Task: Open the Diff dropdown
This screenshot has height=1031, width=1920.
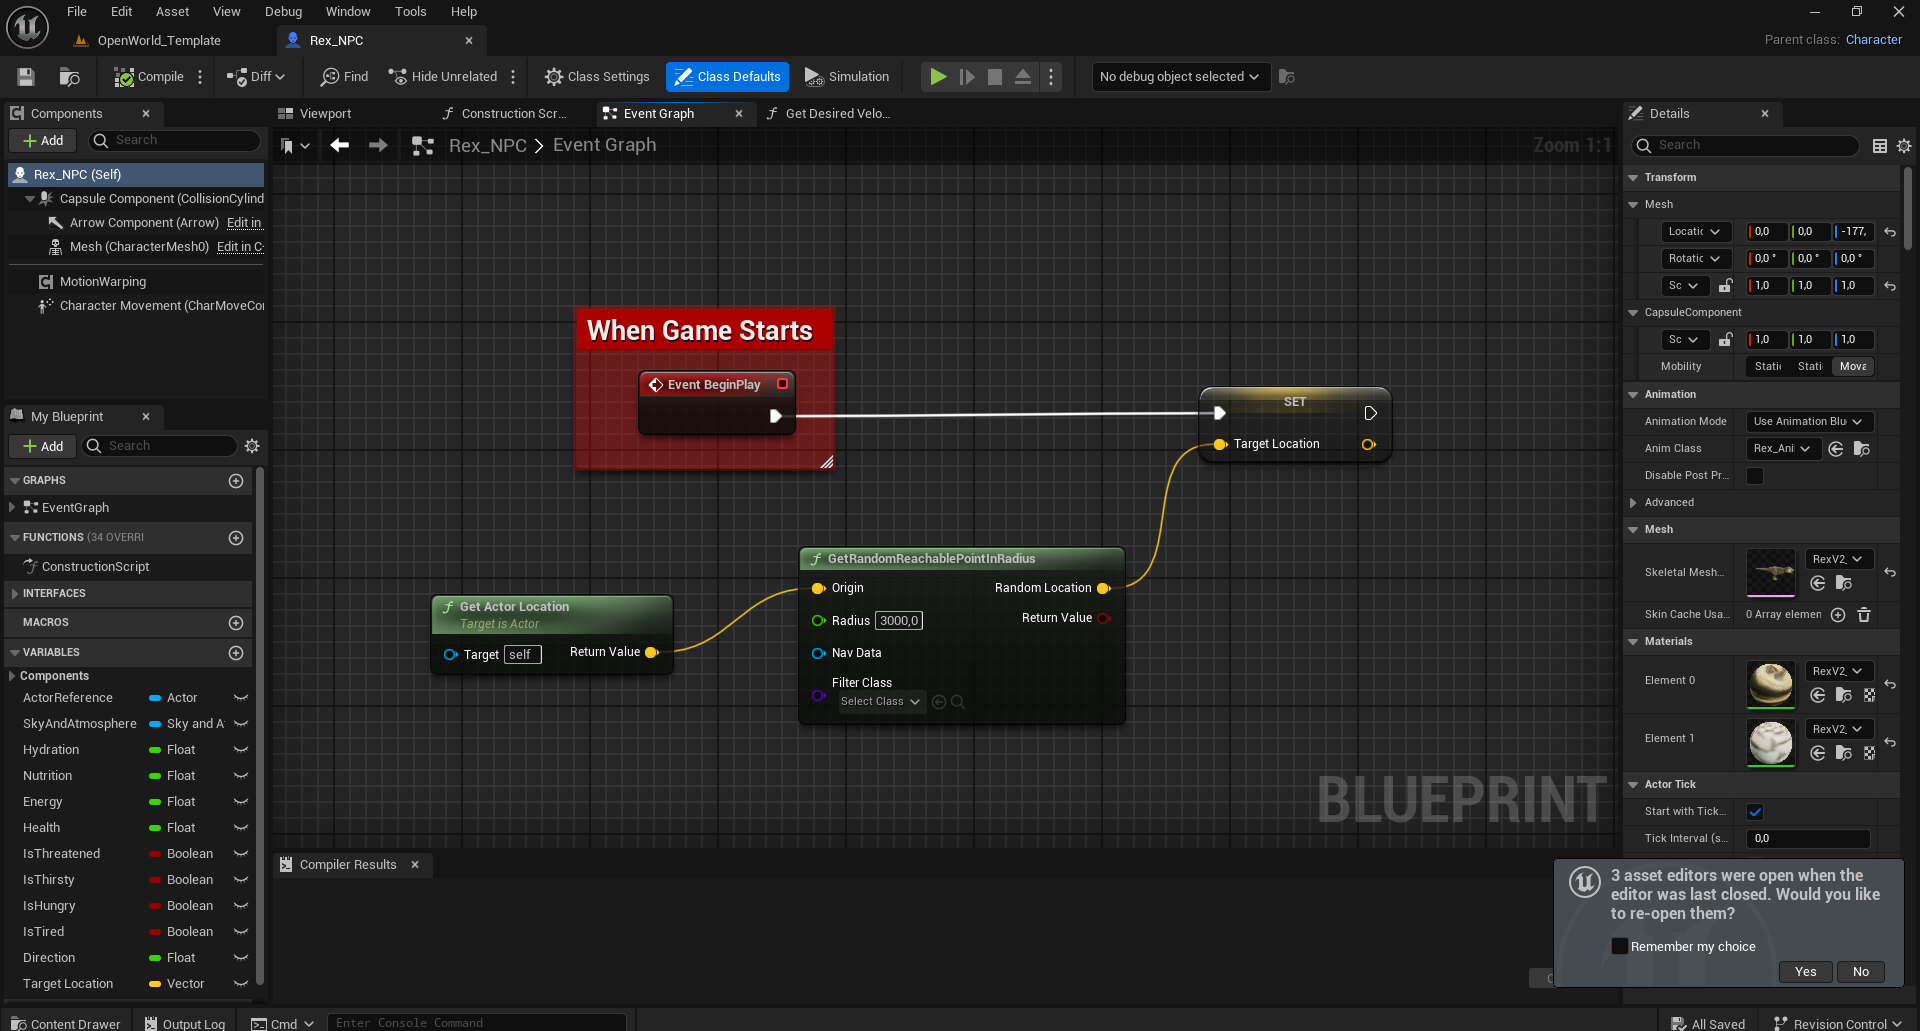Action: coord(256,77)
